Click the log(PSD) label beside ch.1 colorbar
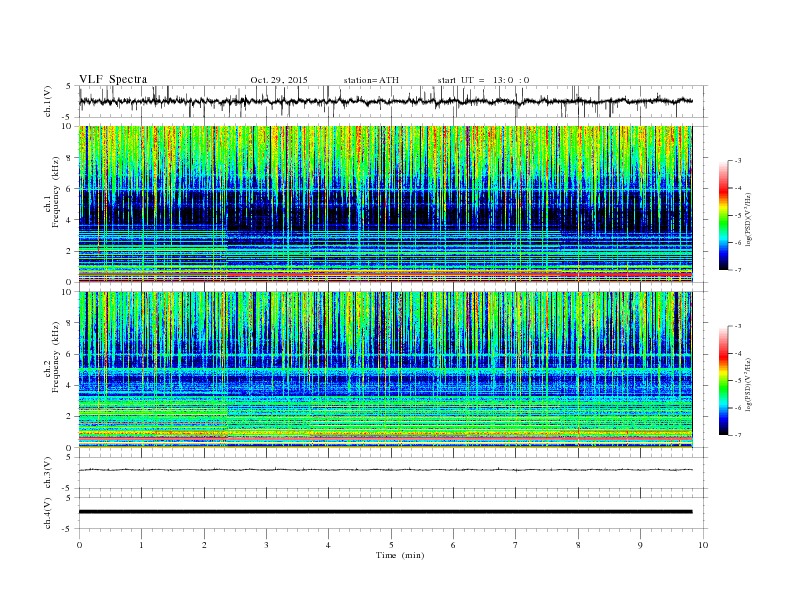 [x=749, y=219]
